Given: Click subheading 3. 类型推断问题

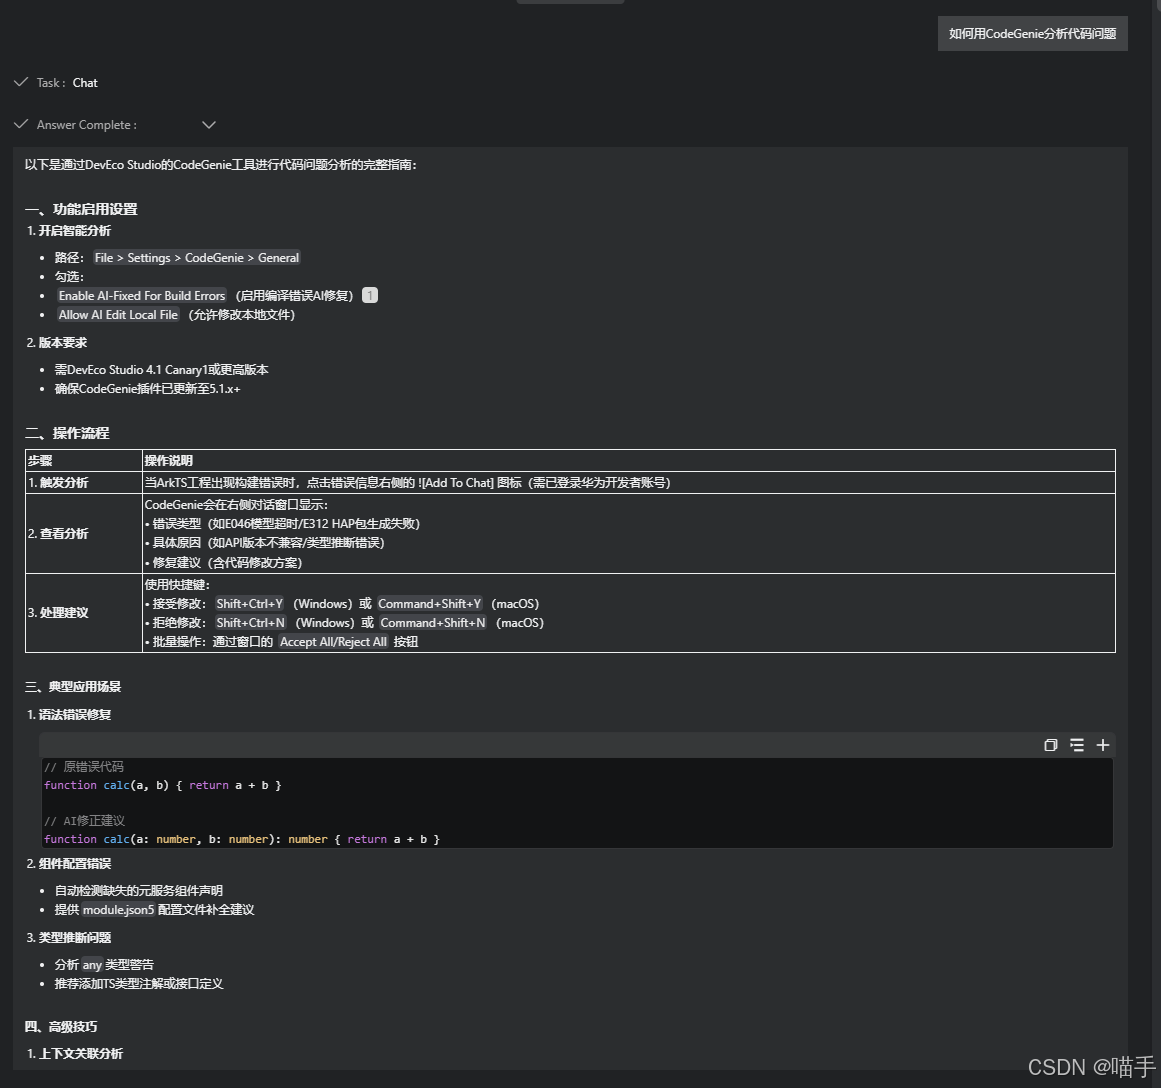Looking at the screenshot, I should pos(69,938).
